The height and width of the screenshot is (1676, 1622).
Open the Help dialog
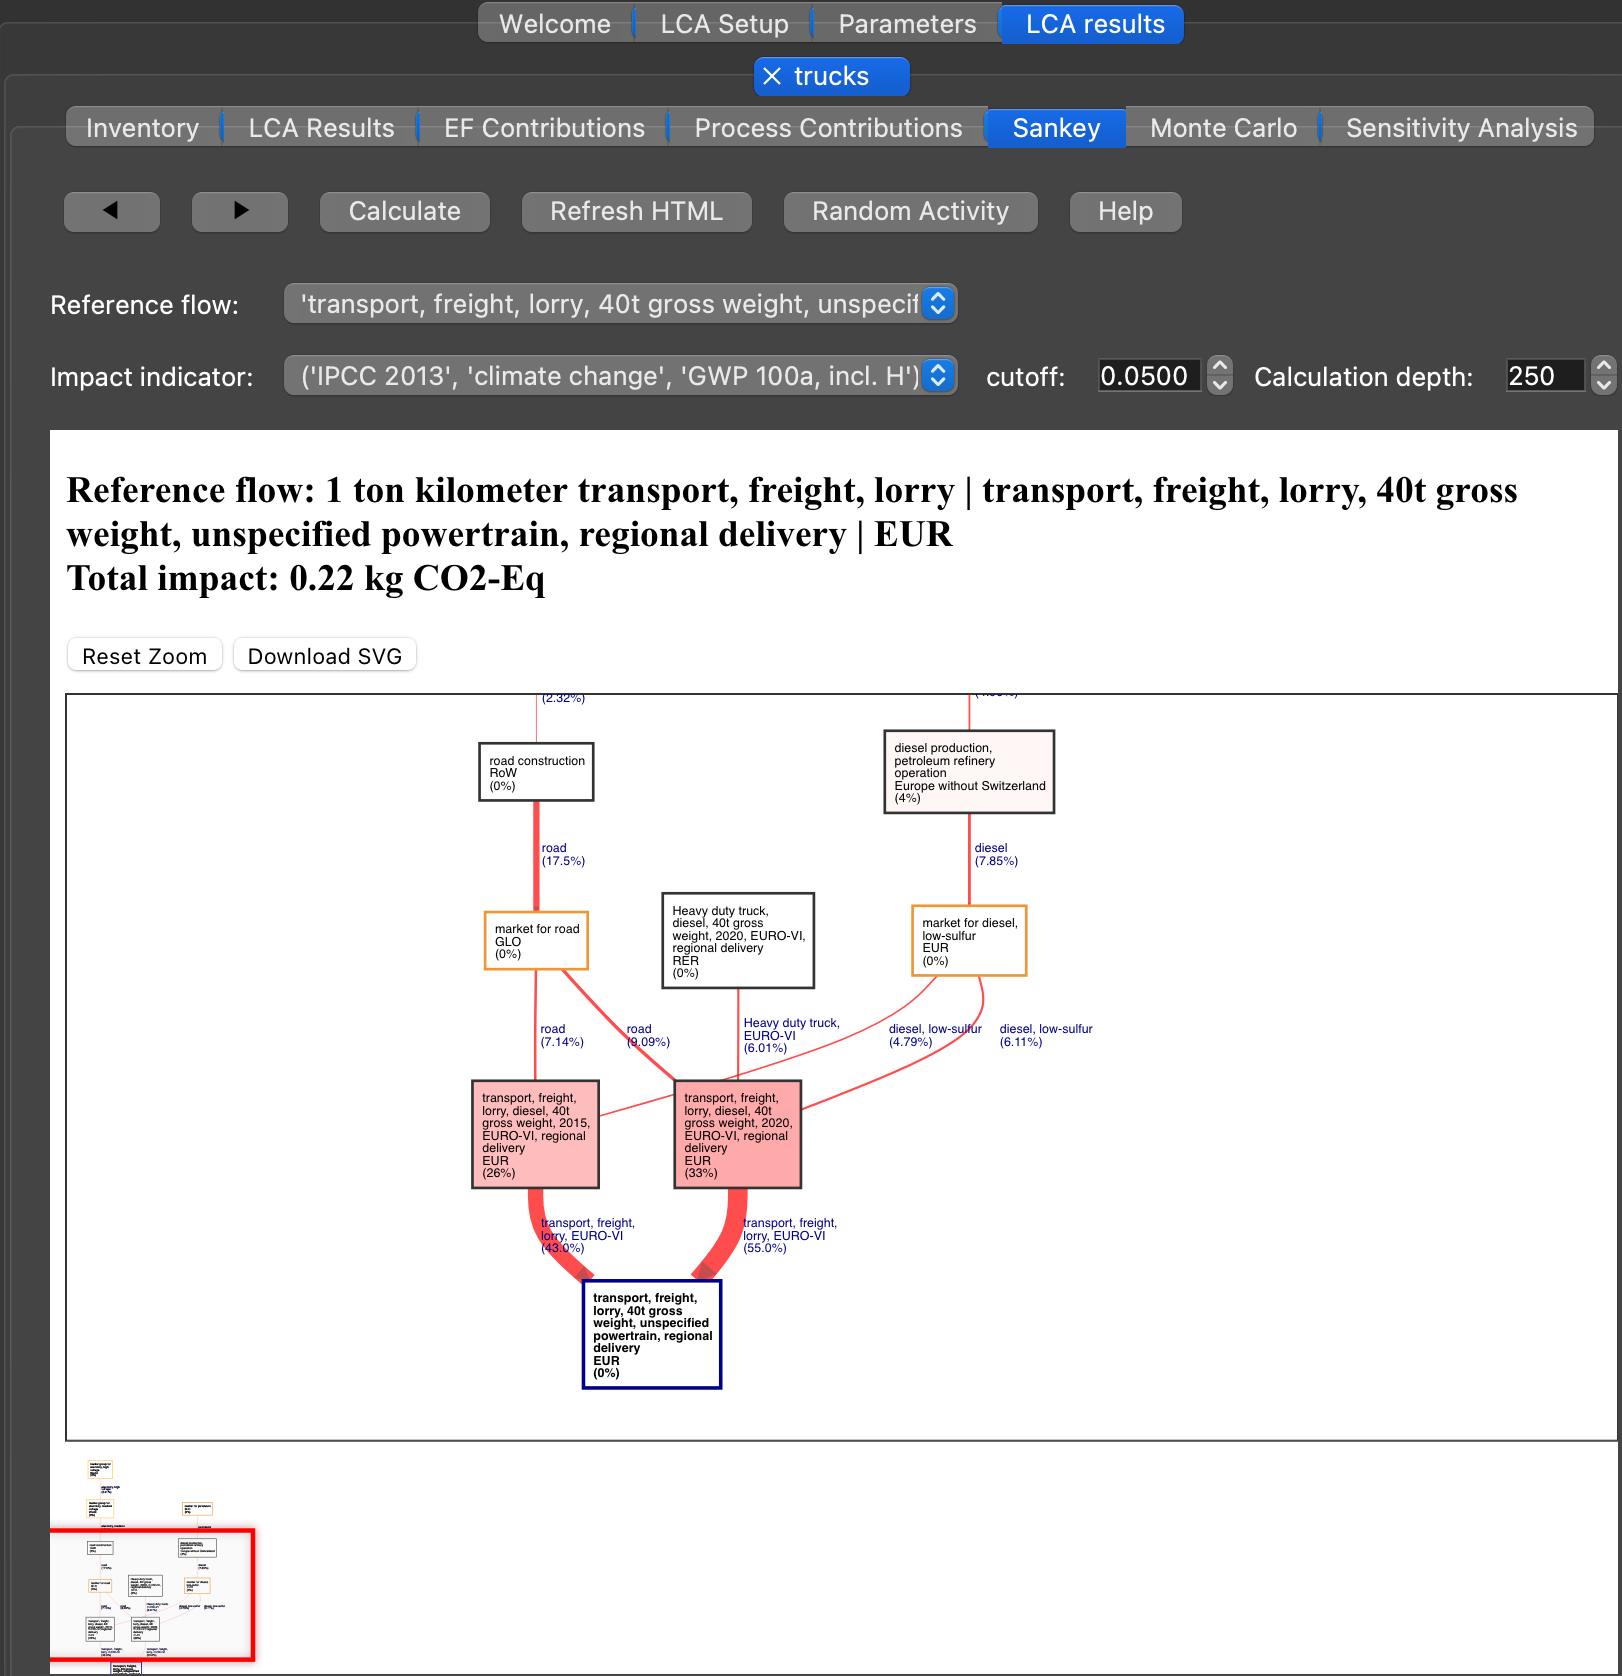1125,211
